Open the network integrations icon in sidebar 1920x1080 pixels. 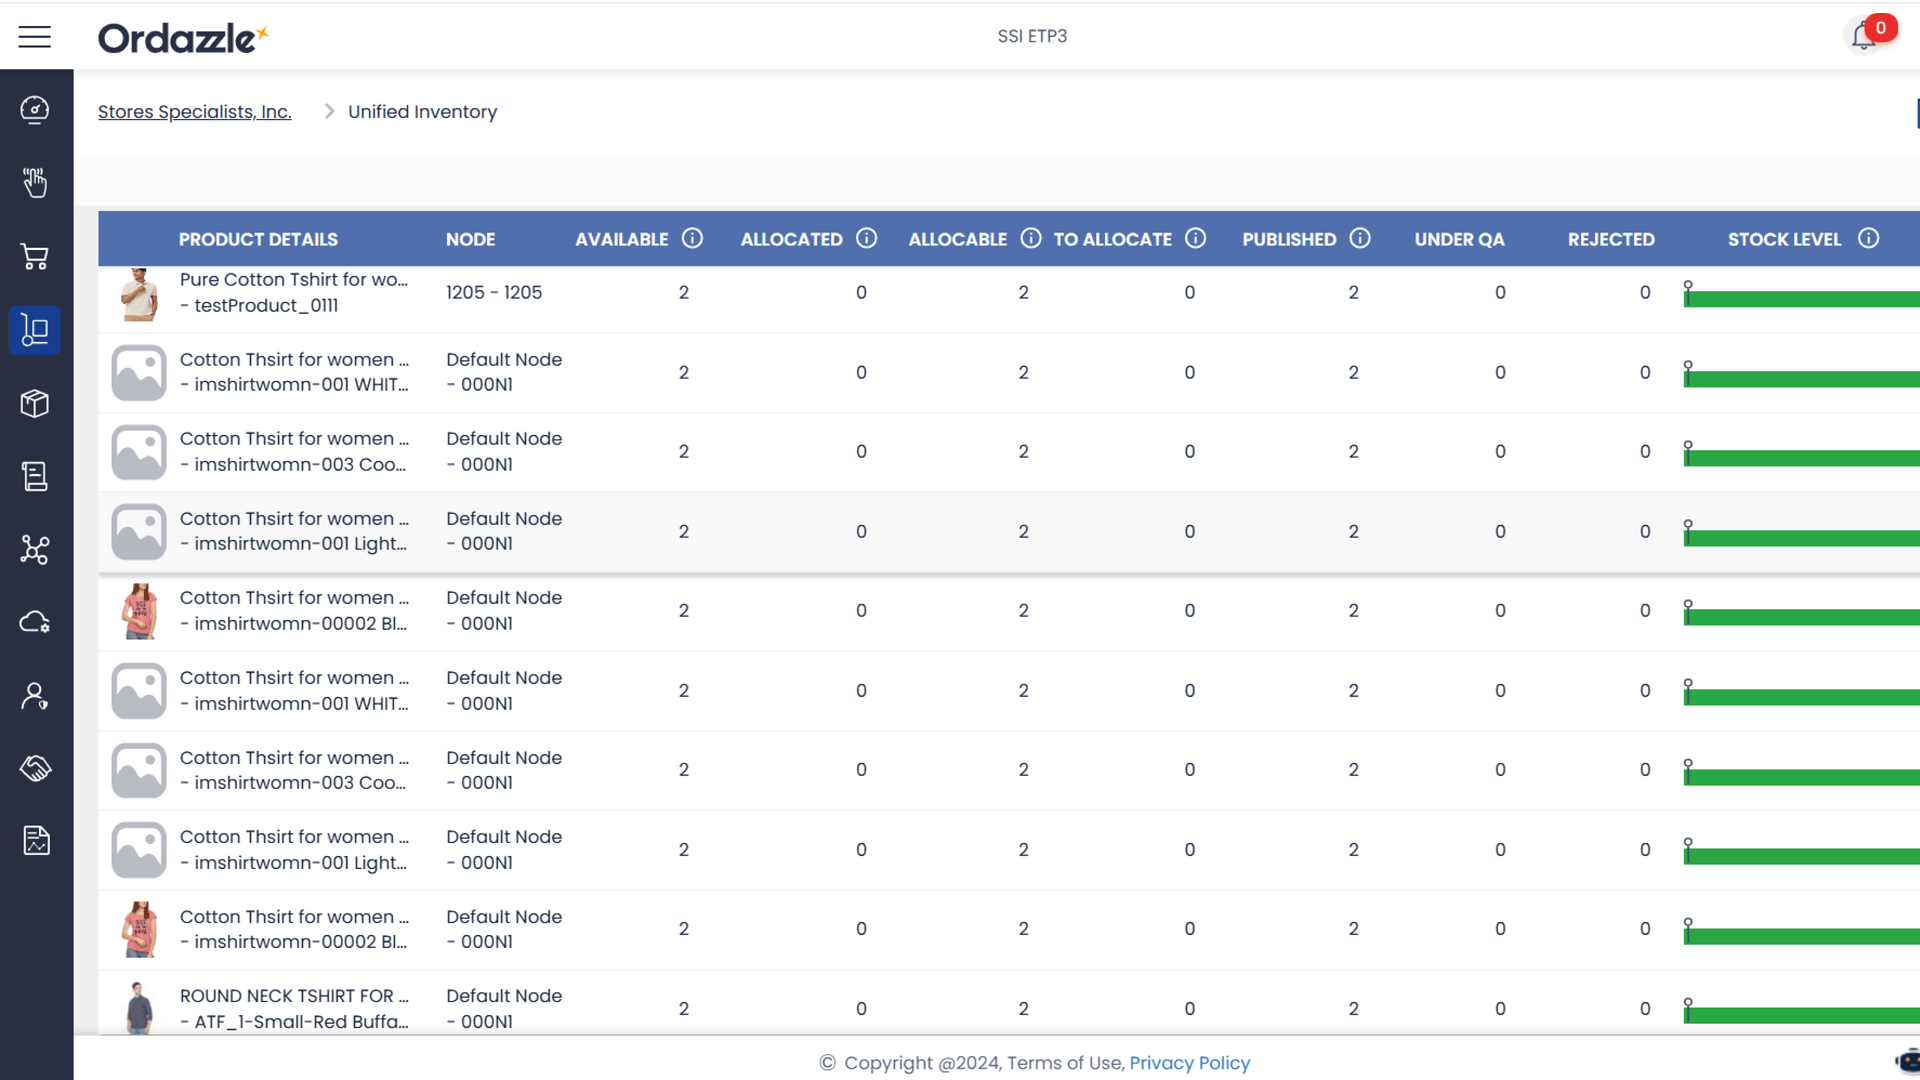pyautogui.click(x=35, y=549)
